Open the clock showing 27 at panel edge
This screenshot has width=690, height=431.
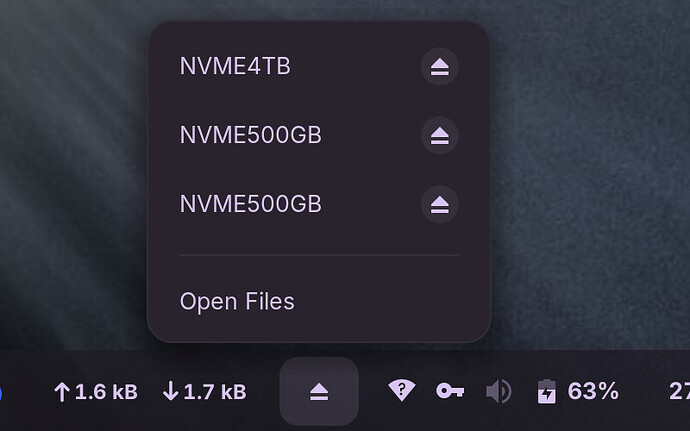click(679, 391)
